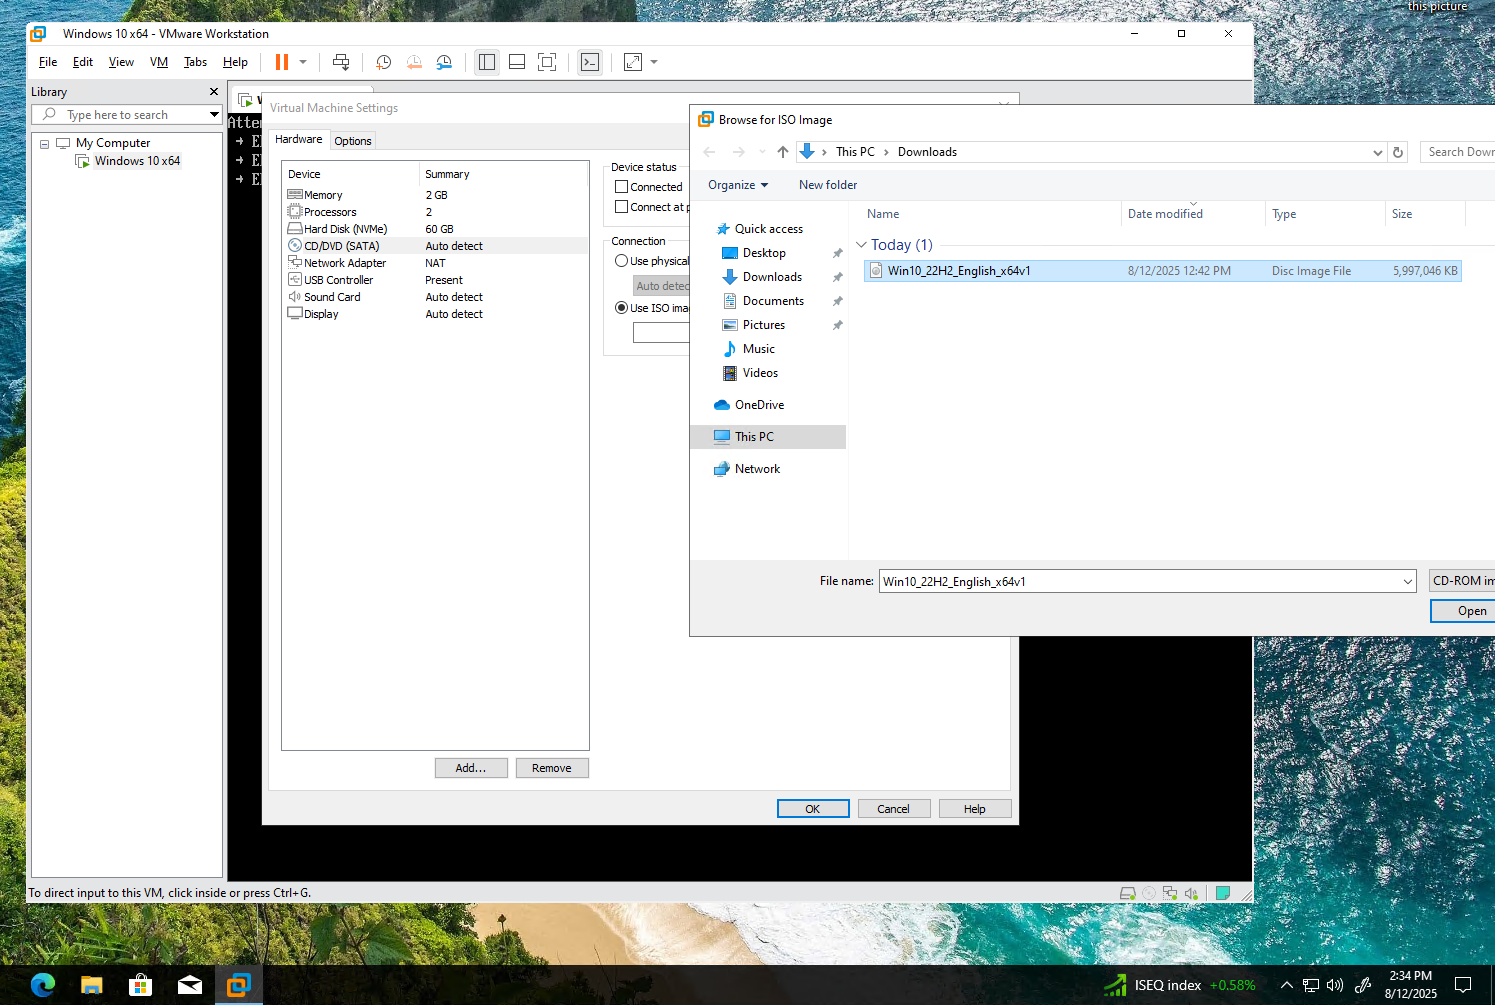Confirm settings with OK button

[x=813, y=809]
